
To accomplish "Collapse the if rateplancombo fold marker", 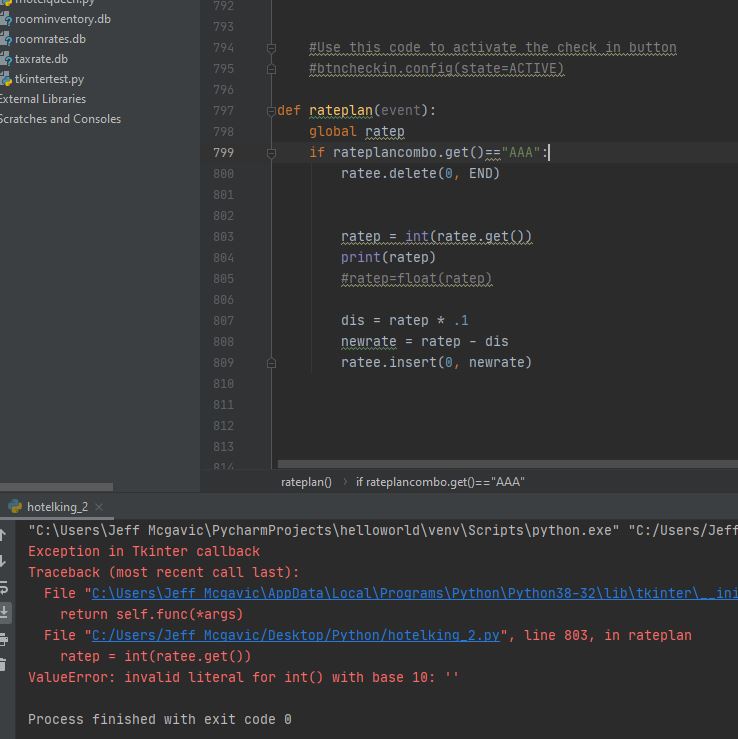I will pos(271,153).
